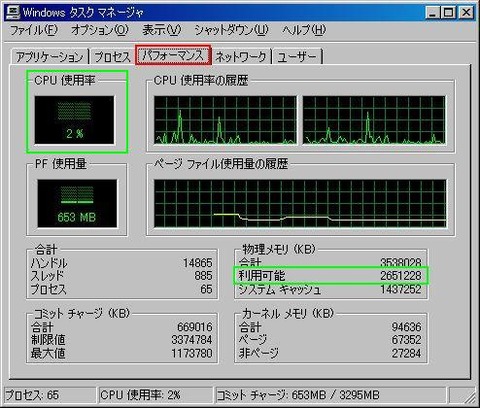The image size is (480, 408).
Task: Click the 制限値 label
Action: [48, 340]
